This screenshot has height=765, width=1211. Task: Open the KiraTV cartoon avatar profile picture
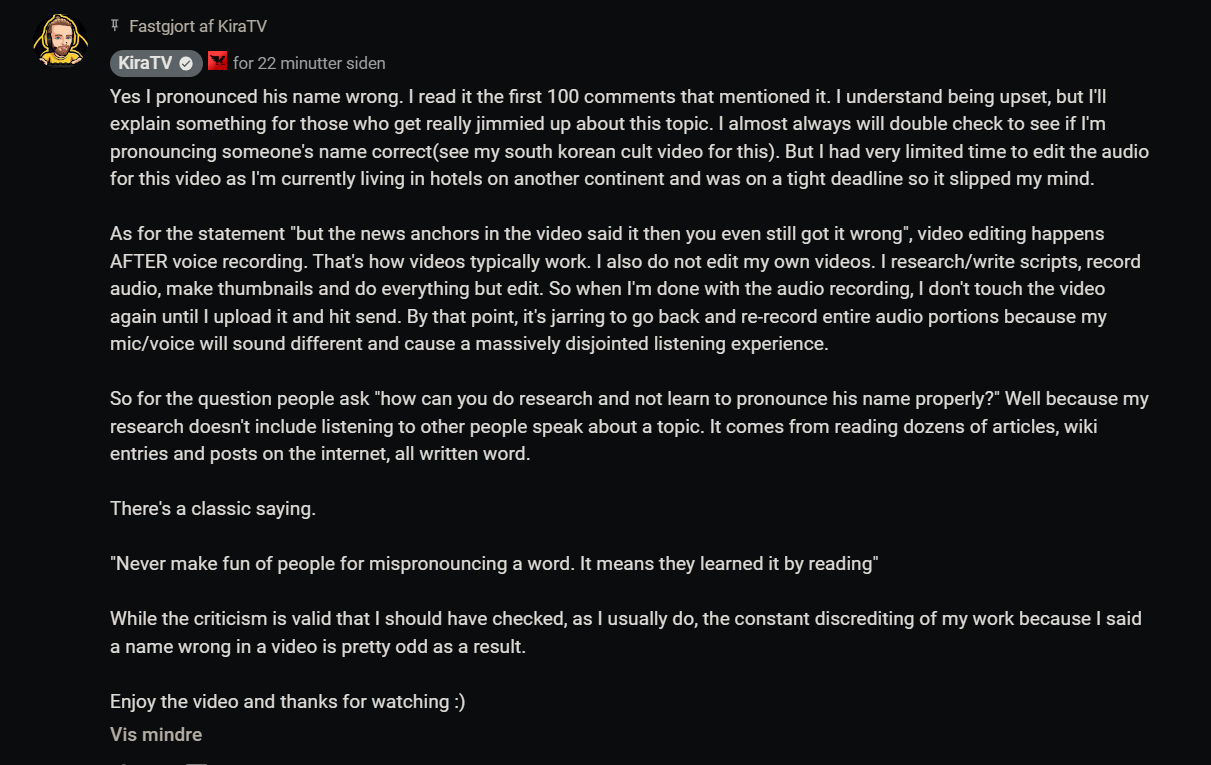60,40
